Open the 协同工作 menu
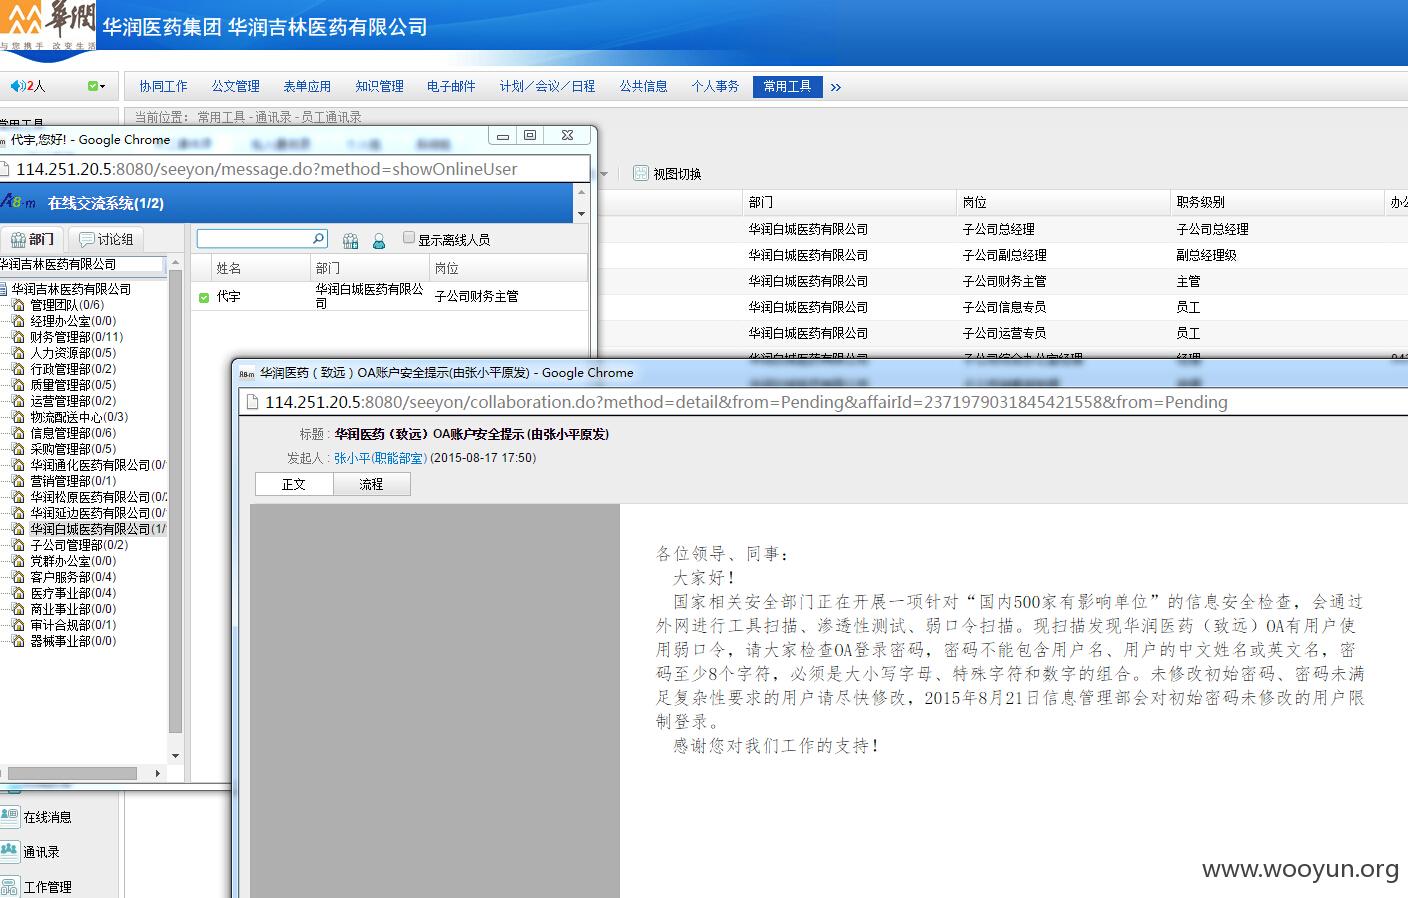This screenshot has height=898, width=1408. 163,86
